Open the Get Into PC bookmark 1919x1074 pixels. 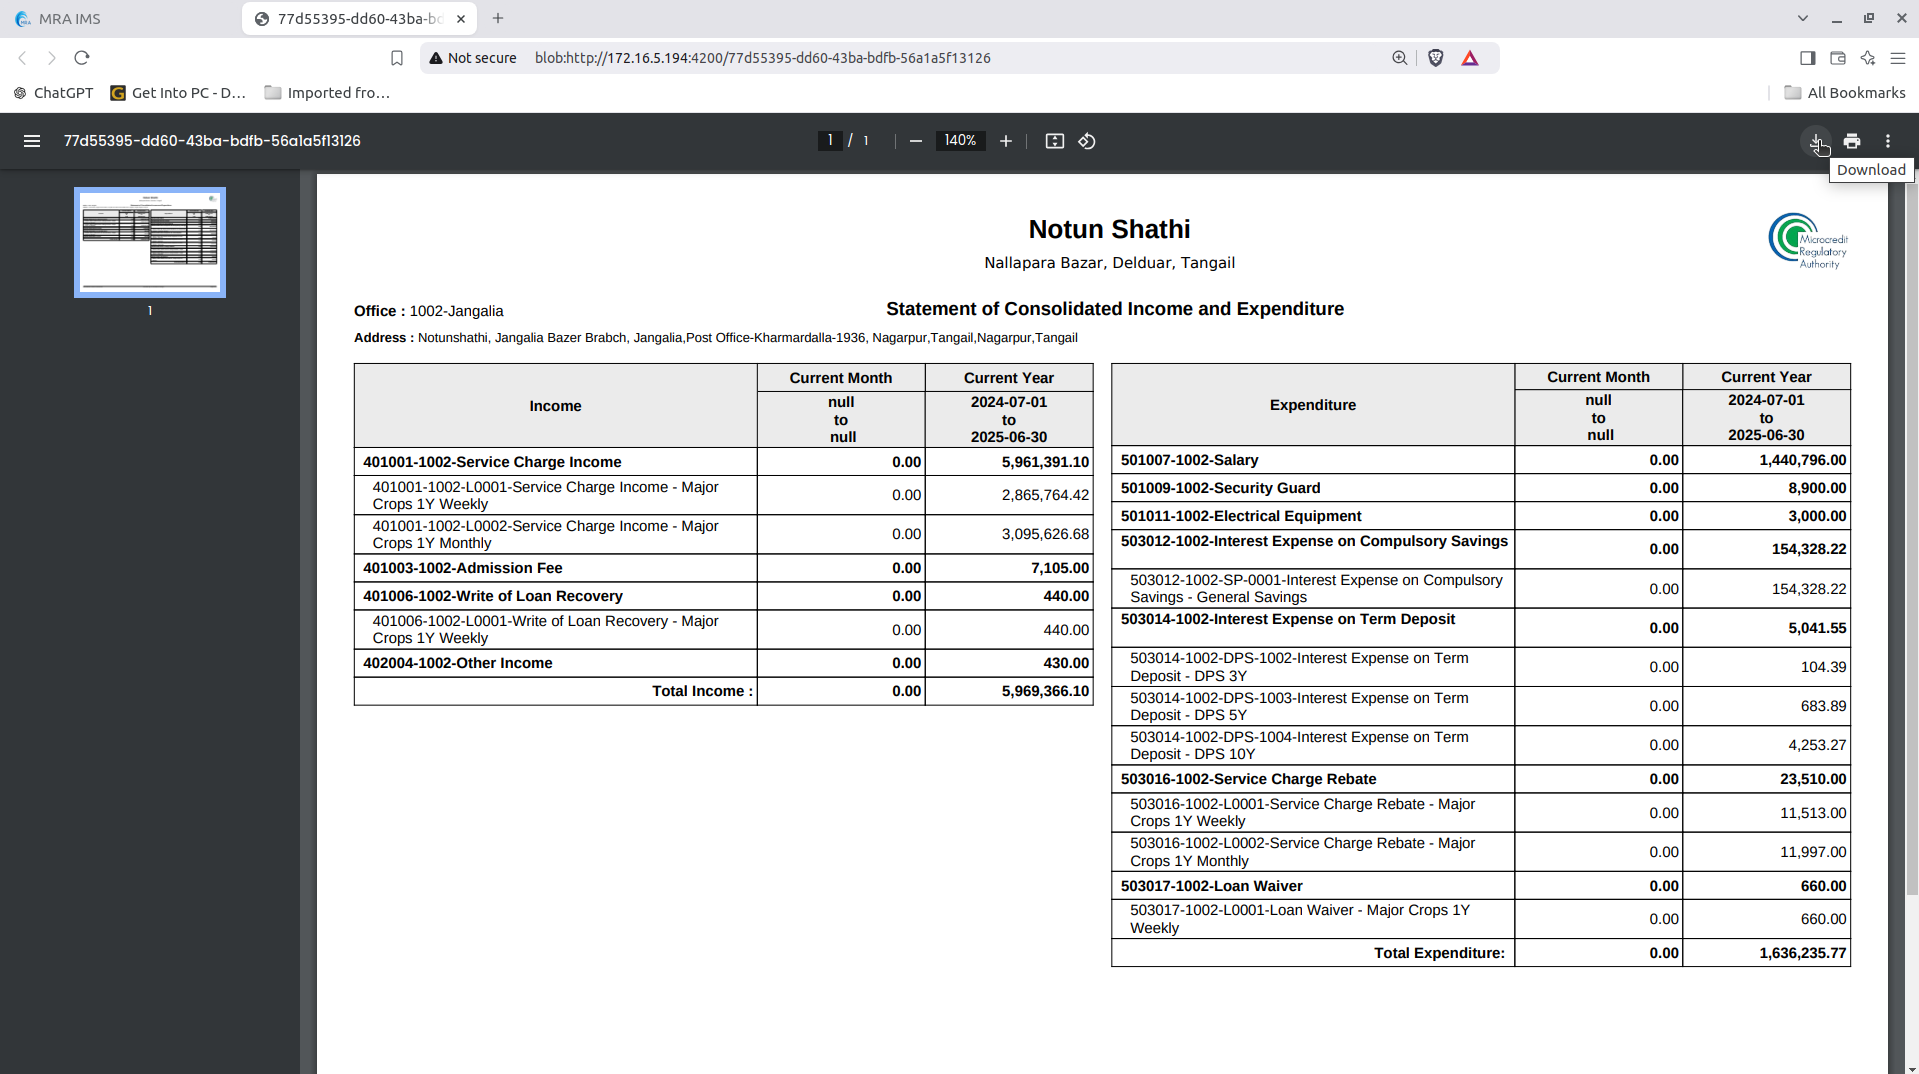tap(178, 93)
